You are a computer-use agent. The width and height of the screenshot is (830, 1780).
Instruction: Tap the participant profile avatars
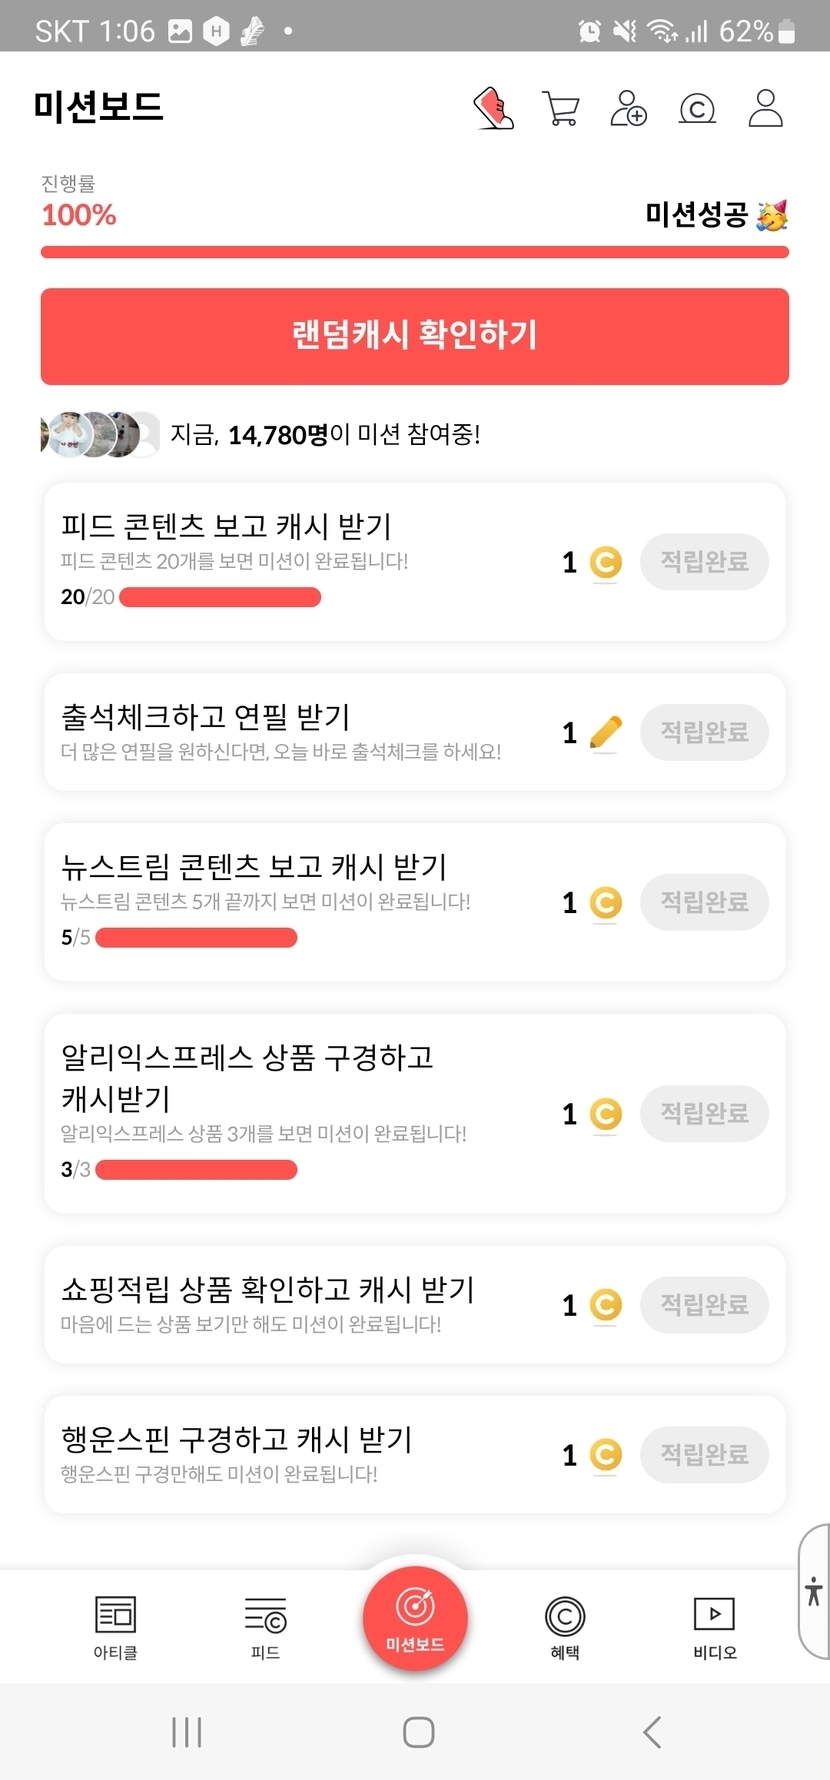pos(100,434)
